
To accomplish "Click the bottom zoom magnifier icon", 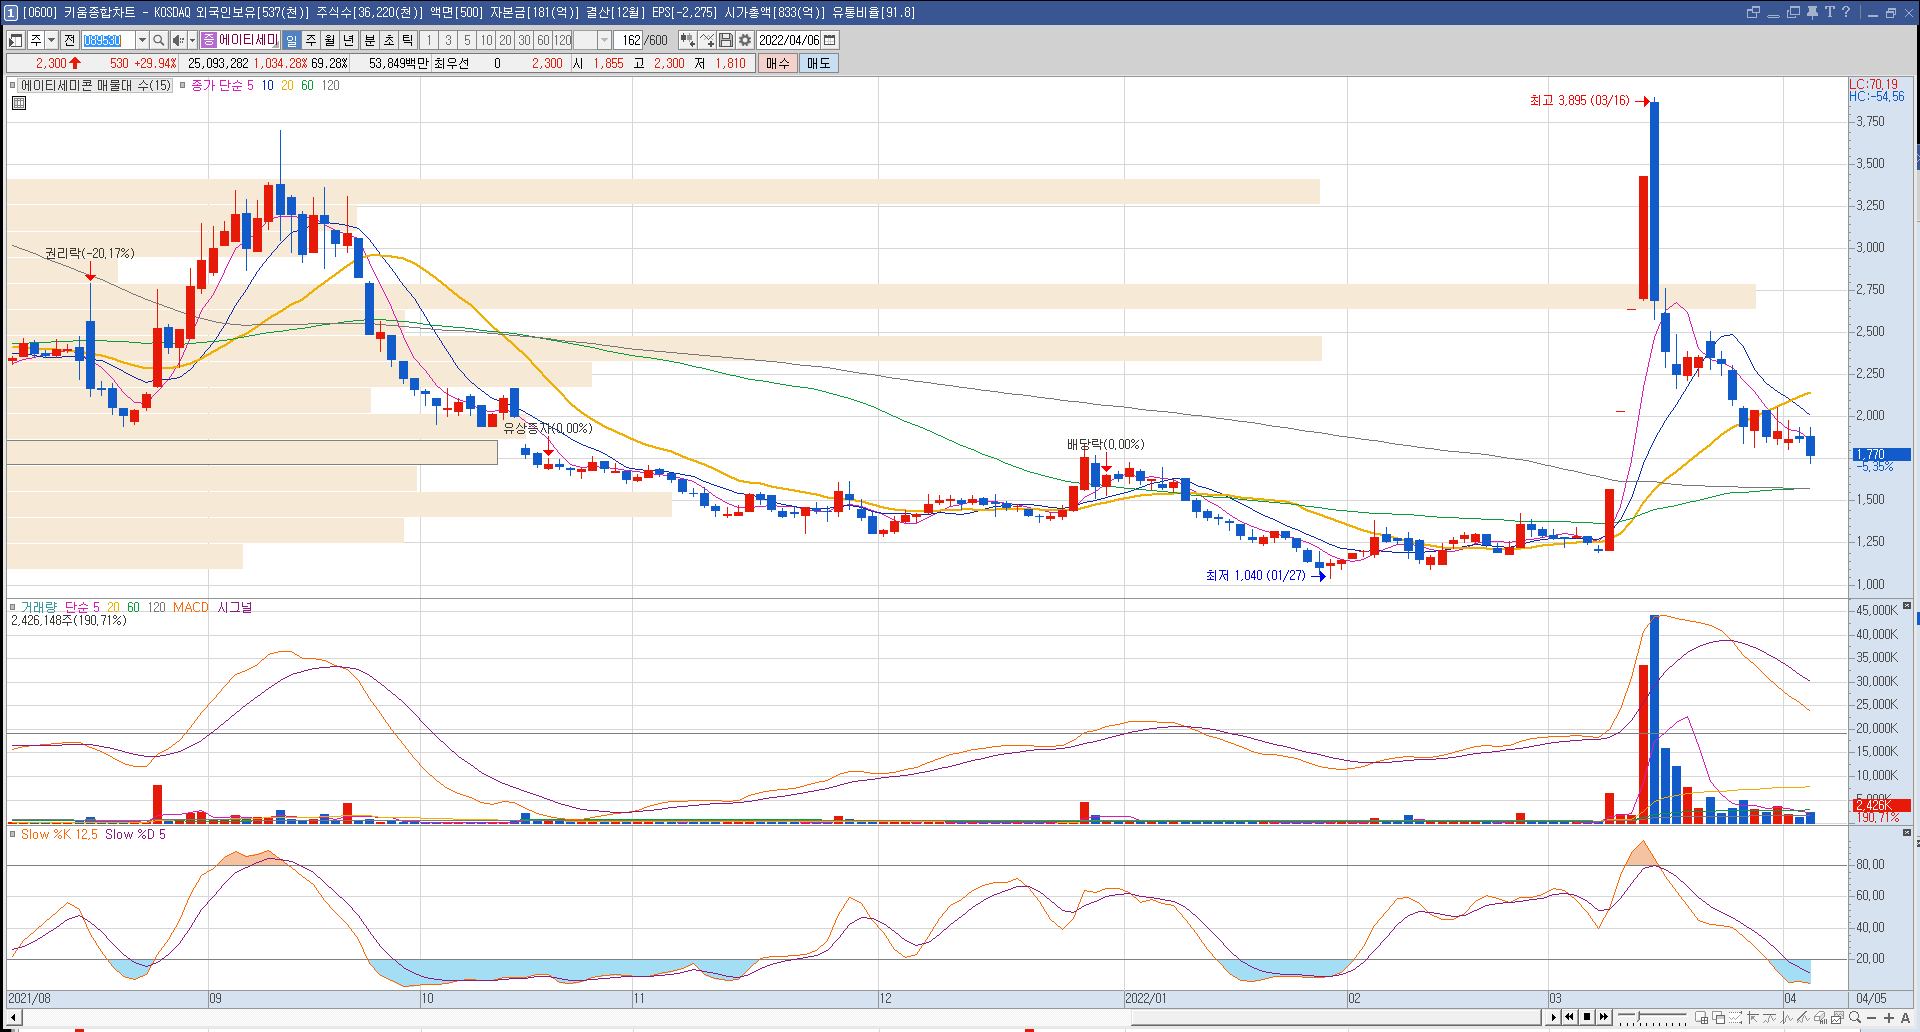I will point(1855,1017).
